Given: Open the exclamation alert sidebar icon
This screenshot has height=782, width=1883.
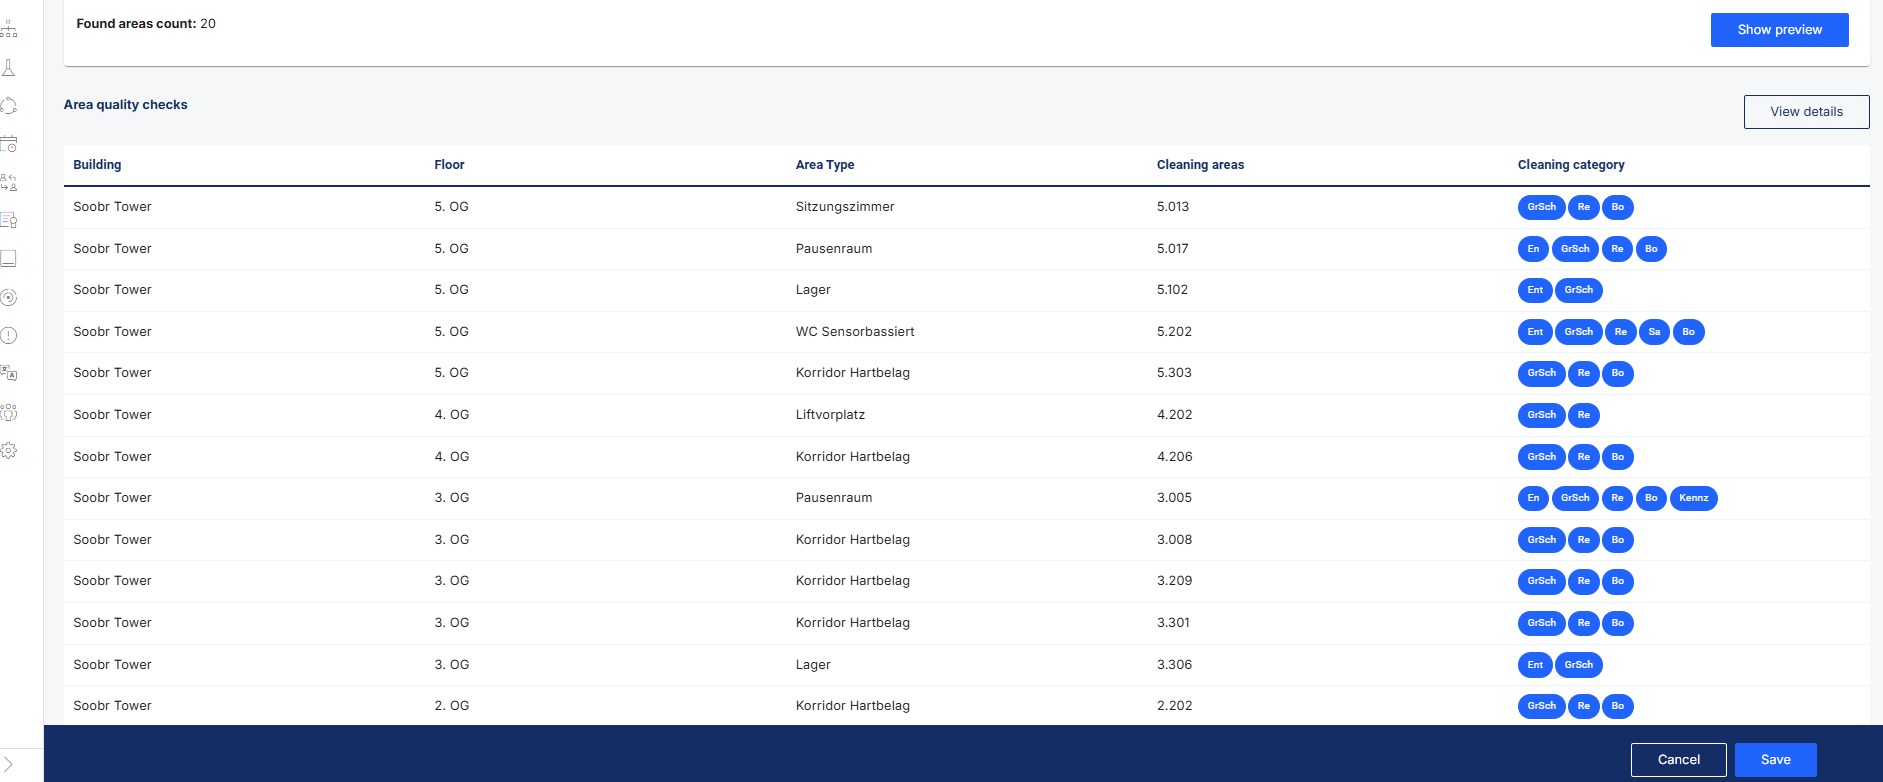Looking at the screenshot, I should [9, 335].
